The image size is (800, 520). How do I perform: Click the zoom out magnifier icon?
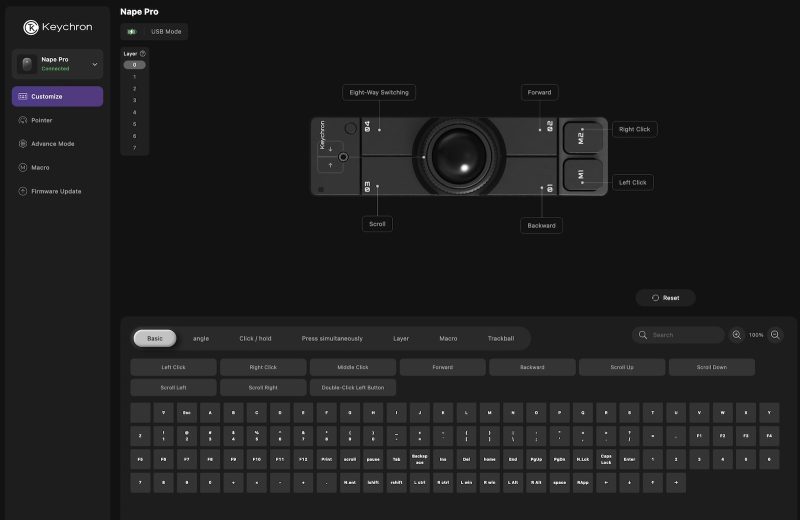[775, 335]
